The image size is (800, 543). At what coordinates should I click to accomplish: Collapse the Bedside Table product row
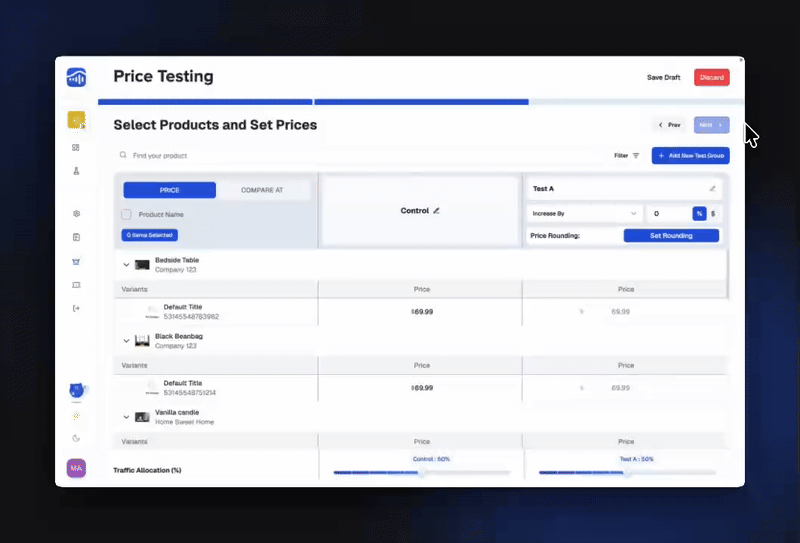click(126, 265)
